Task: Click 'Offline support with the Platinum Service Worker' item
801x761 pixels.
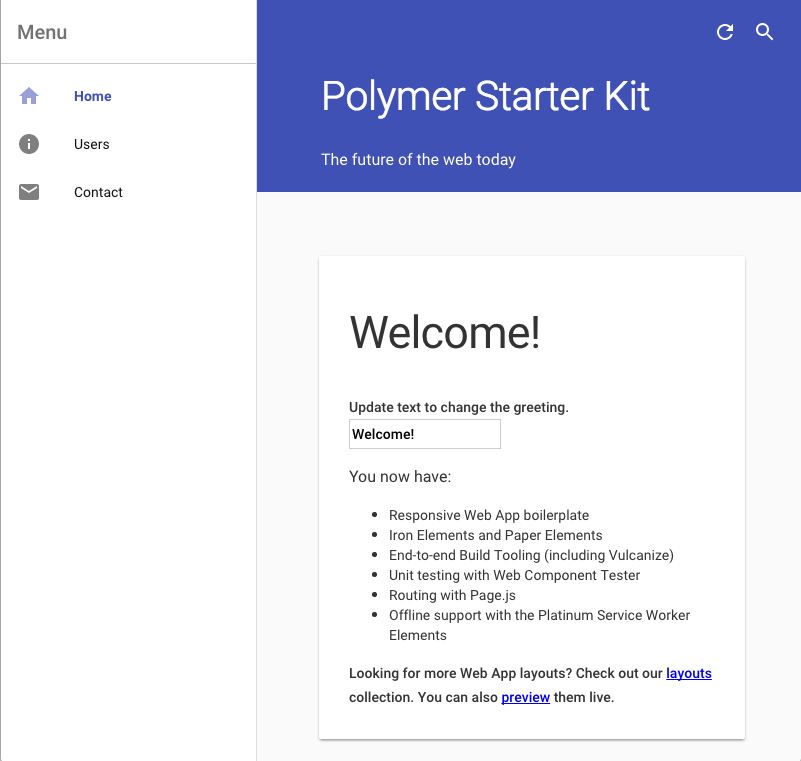Action: 539,625
